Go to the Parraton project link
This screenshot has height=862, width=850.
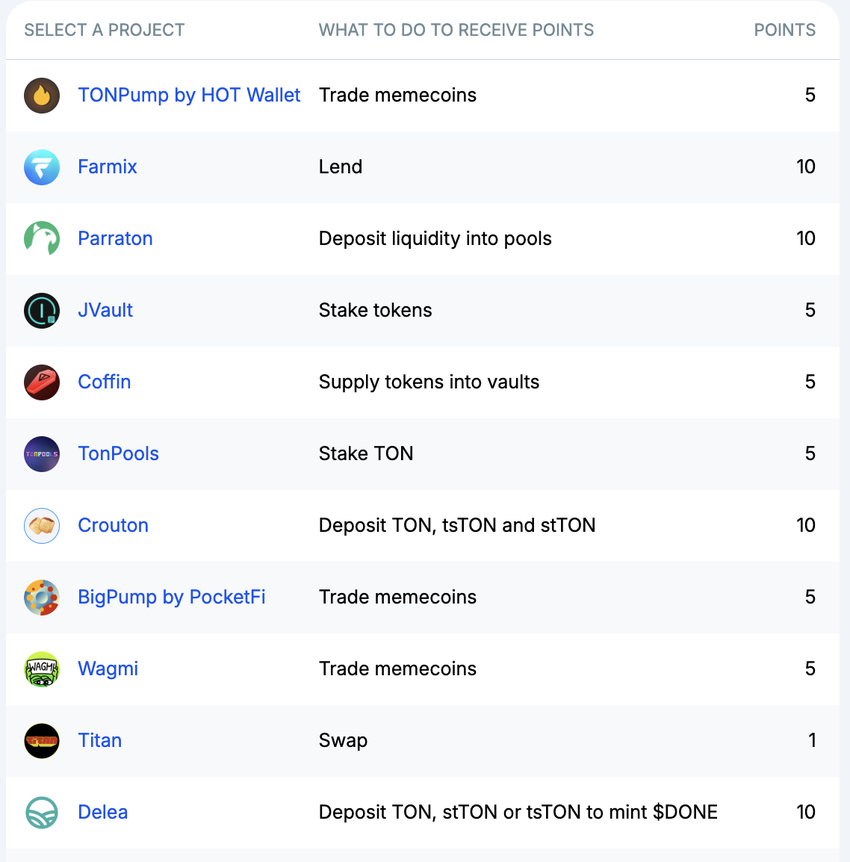click(115, 238)
